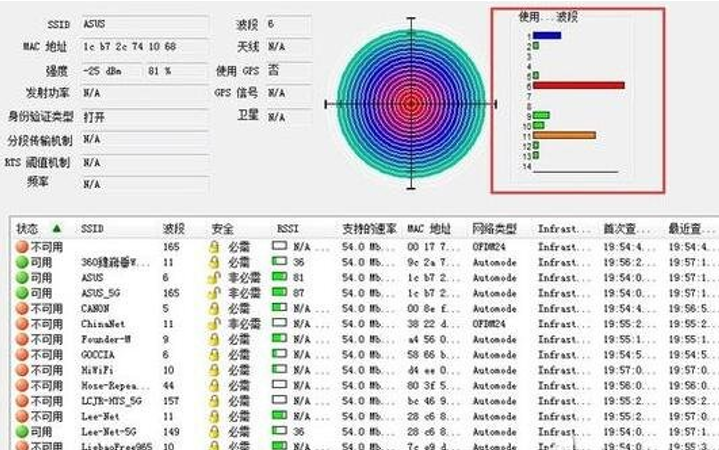This screenshot has width=719, height=450.
Task: Click the lock icon in ChinaNet row
Action: [214, 324]
